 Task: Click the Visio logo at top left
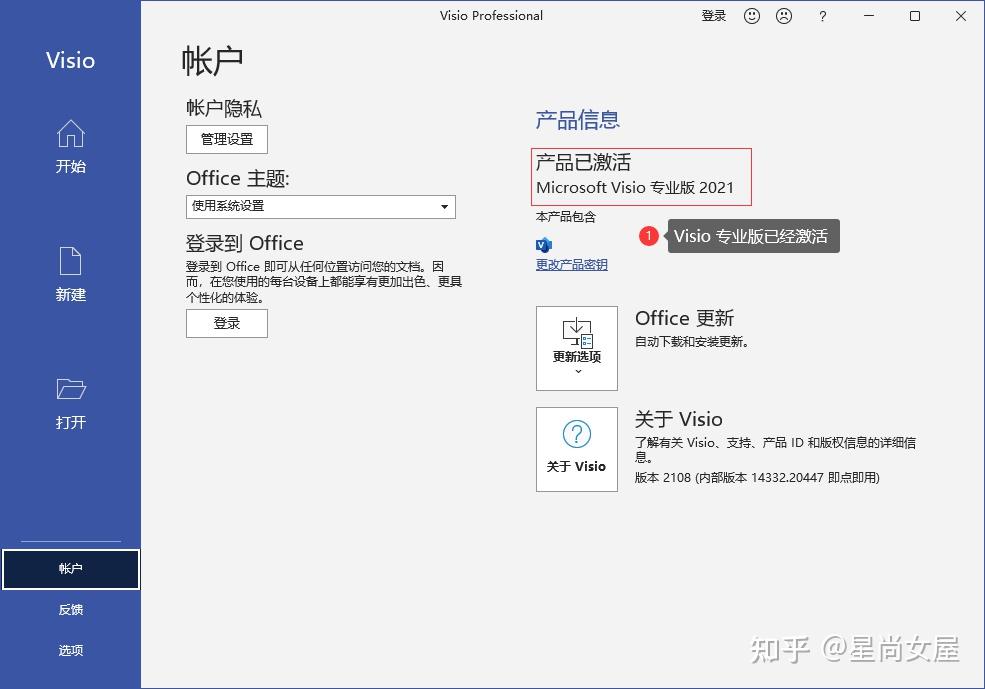click(69, 60)
